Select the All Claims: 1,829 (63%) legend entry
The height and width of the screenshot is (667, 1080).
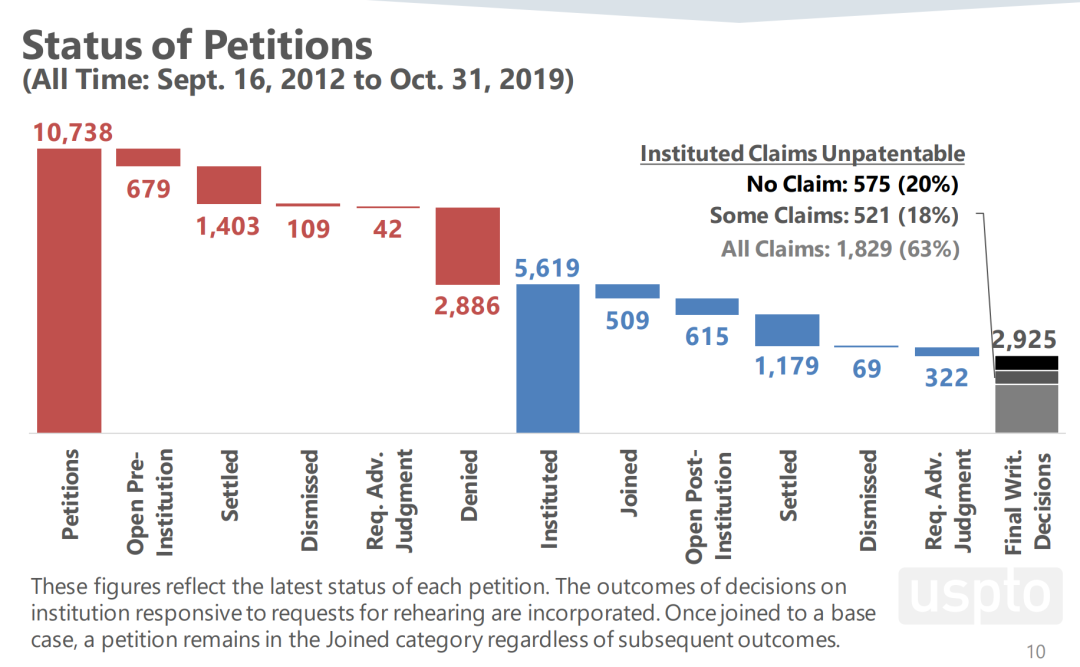(840, 249)
